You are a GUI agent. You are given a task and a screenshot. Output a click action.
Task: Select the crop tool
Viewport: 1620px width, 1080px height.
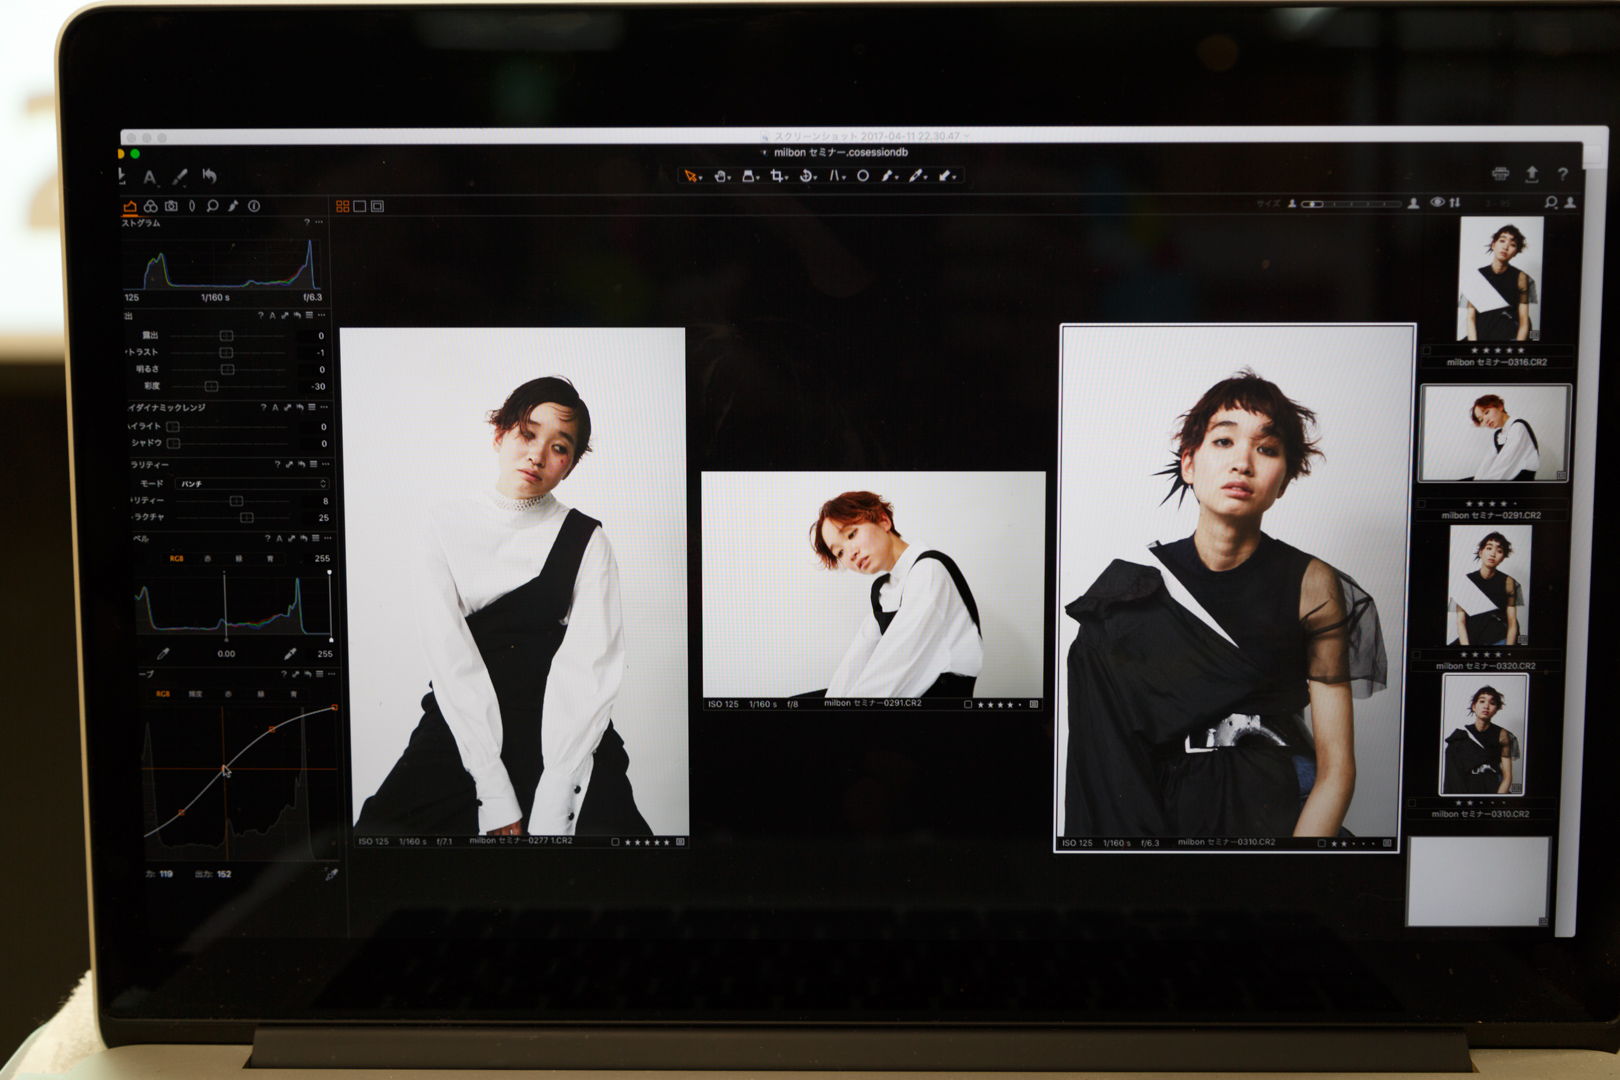click(x=777, y=176)
